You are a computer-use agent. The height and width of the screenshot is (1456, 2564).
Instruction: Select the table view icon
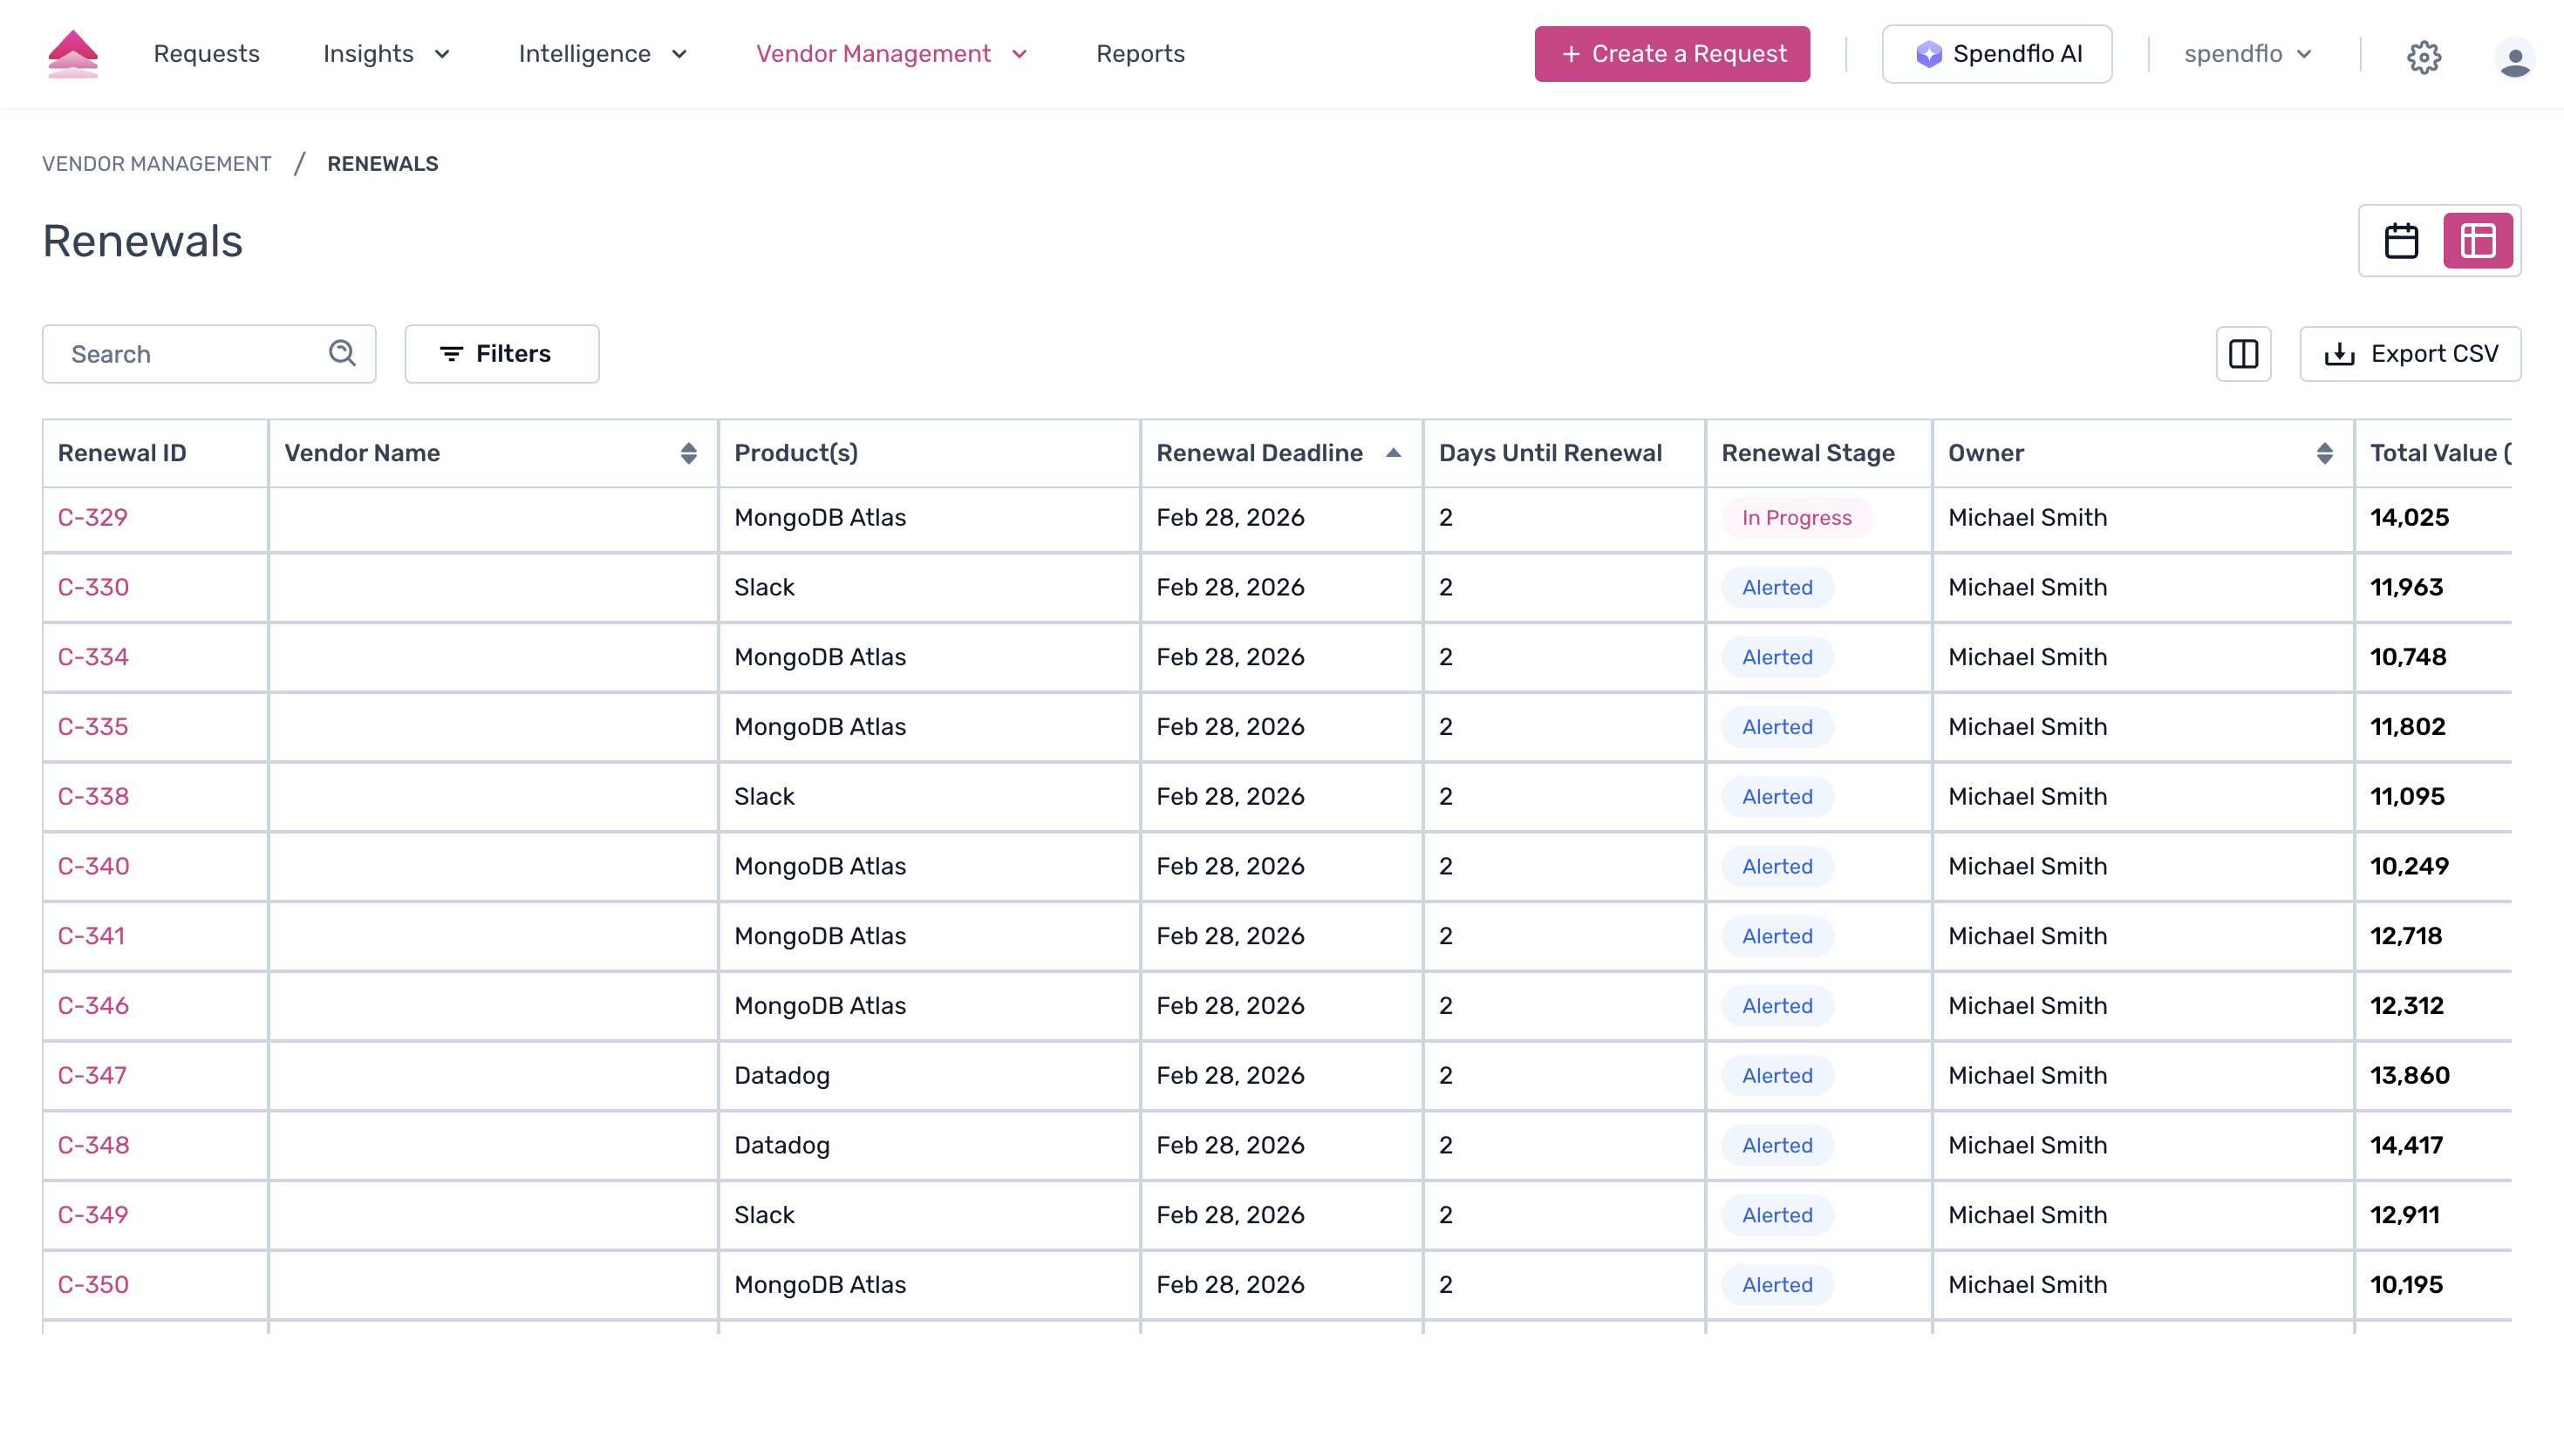pos(2477,241)
